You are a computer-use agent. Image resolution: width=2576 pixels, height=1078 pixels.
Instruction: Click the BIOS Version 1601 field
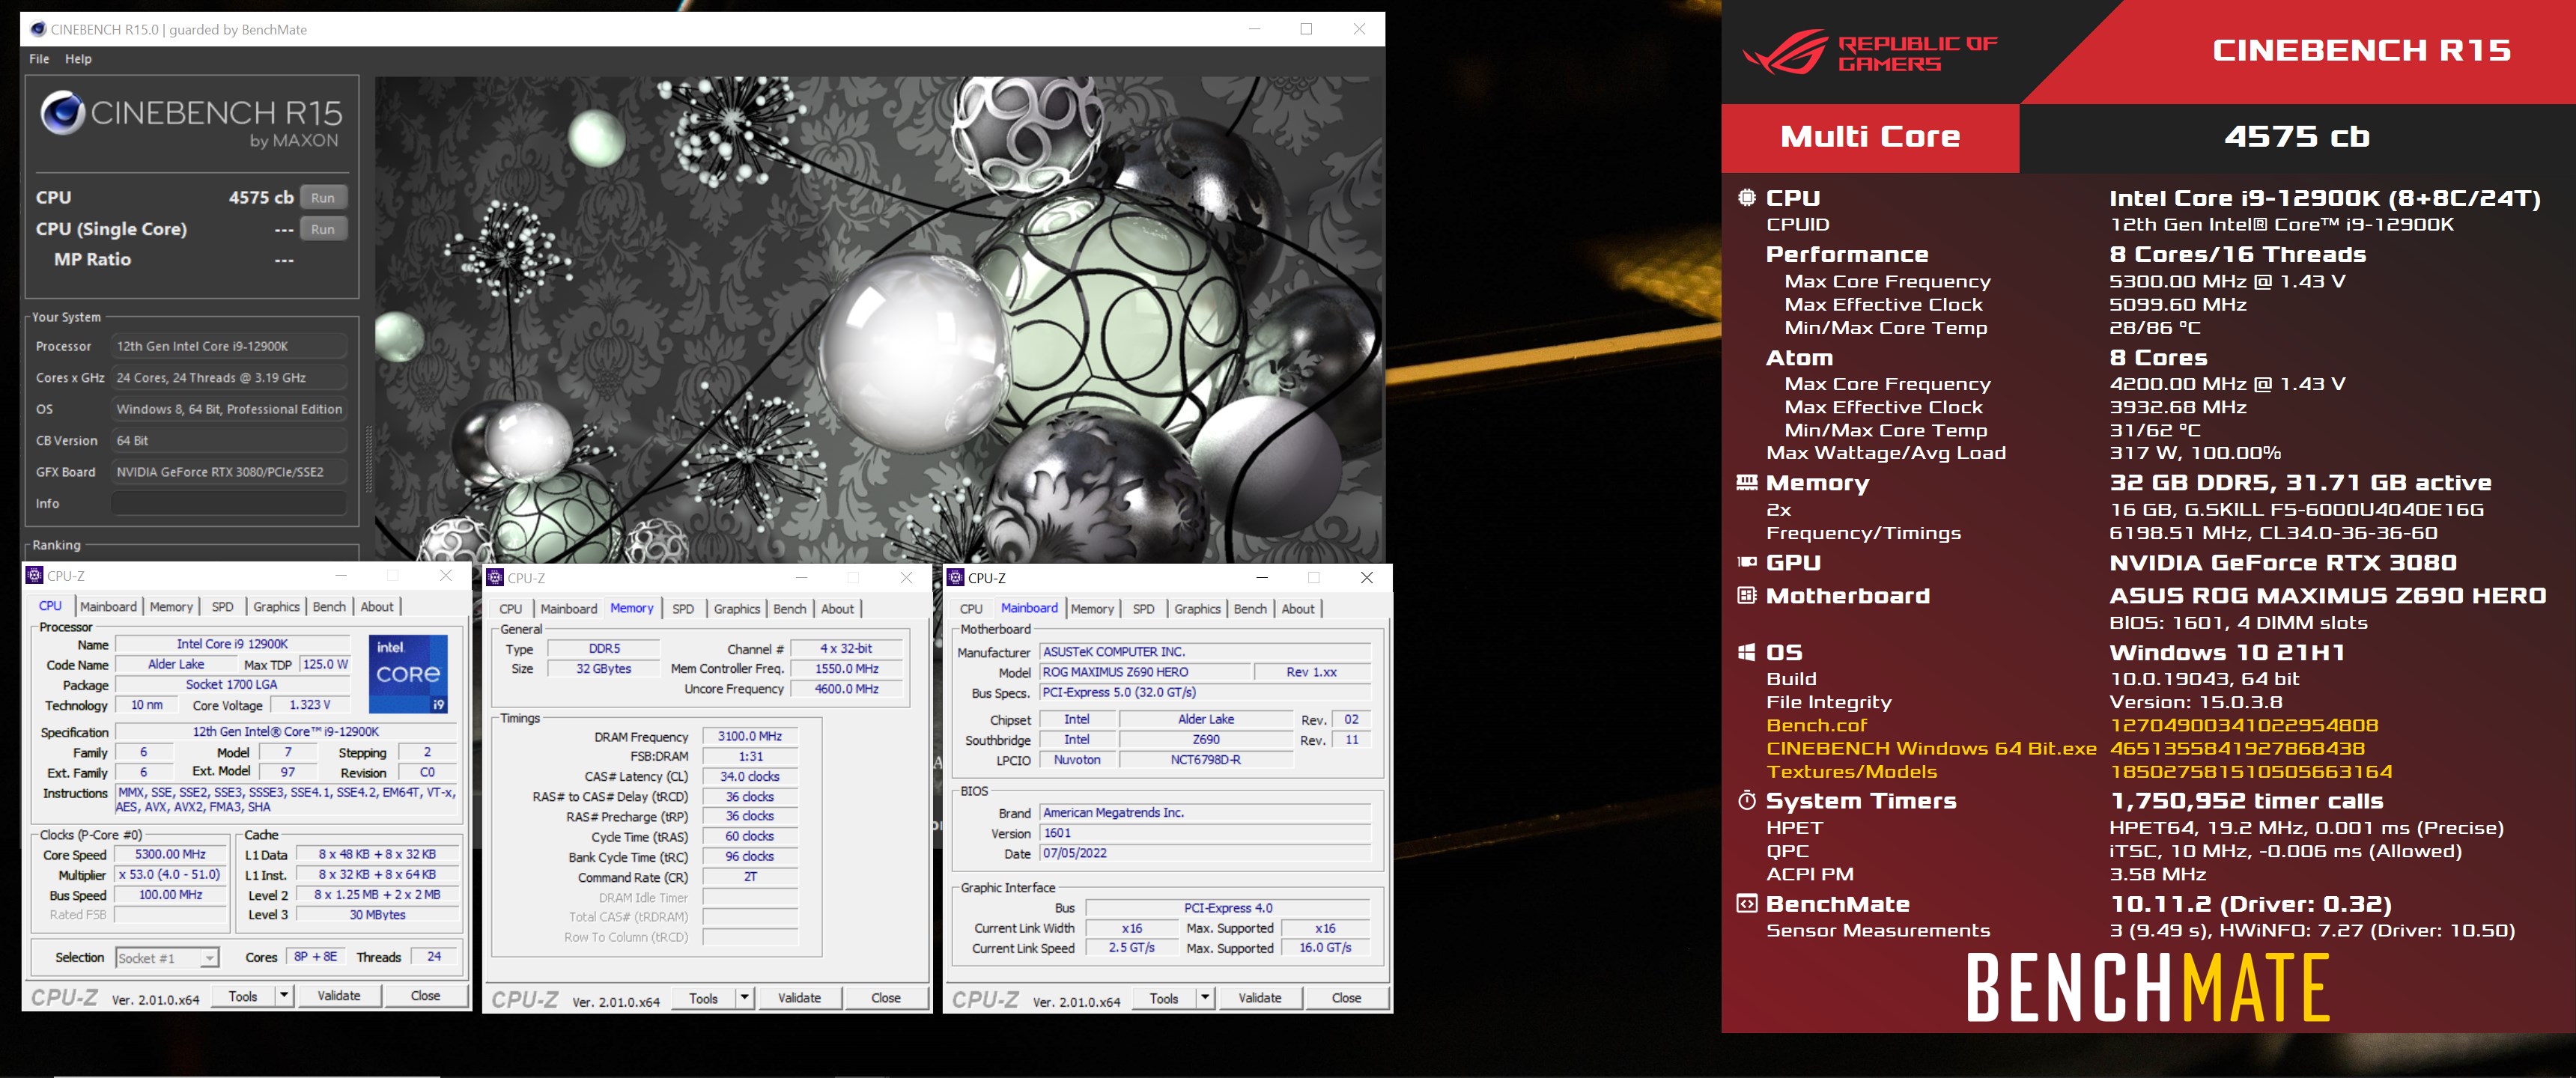point(1205,833)
